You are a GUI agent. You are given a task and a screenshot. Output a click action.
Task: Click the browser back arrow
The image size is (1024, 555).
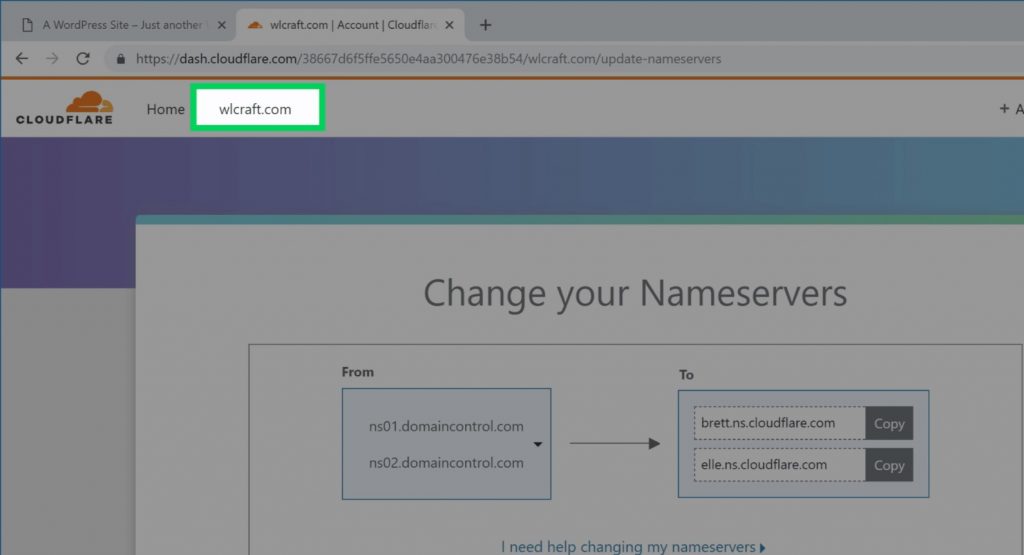click(x=22, y=59)
